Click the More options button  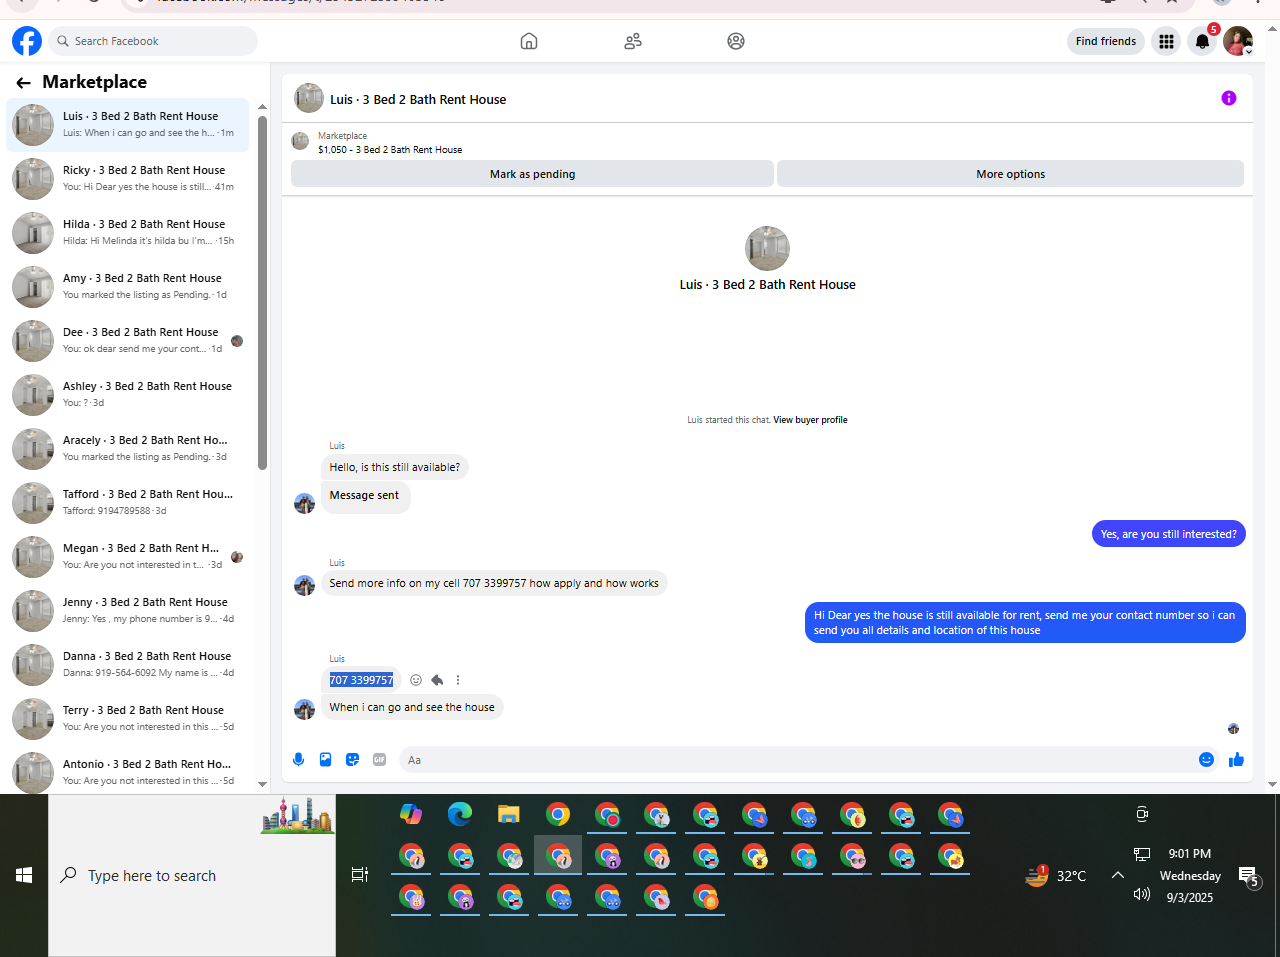pos(1010,174)
